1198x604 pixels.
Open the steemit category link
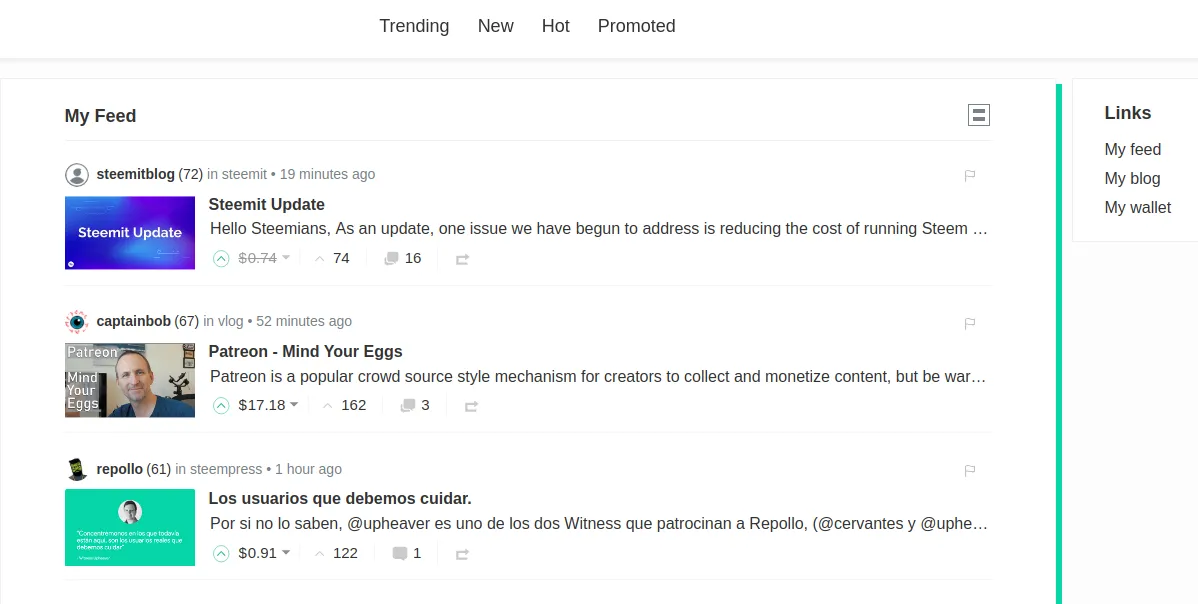pyautogui.click(x=244, y=174)
